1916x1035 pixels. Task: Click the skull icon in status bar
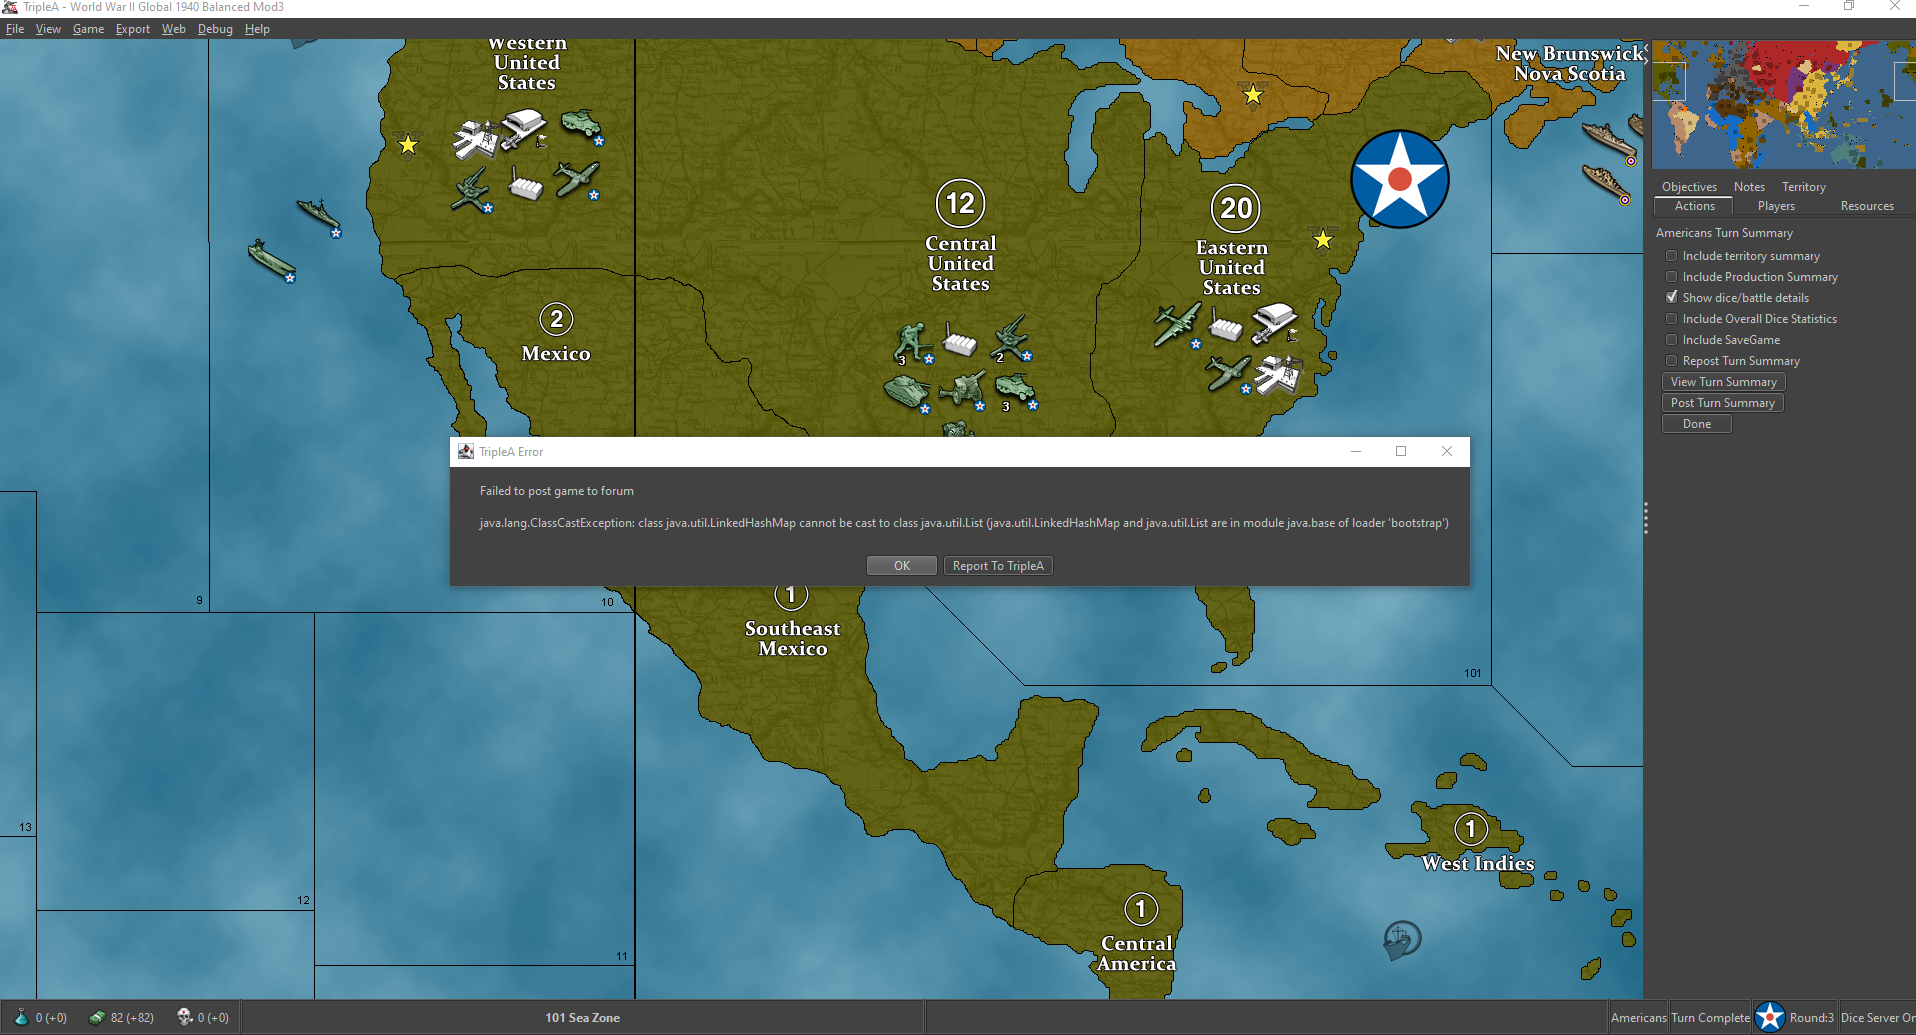coord(184,1017)
